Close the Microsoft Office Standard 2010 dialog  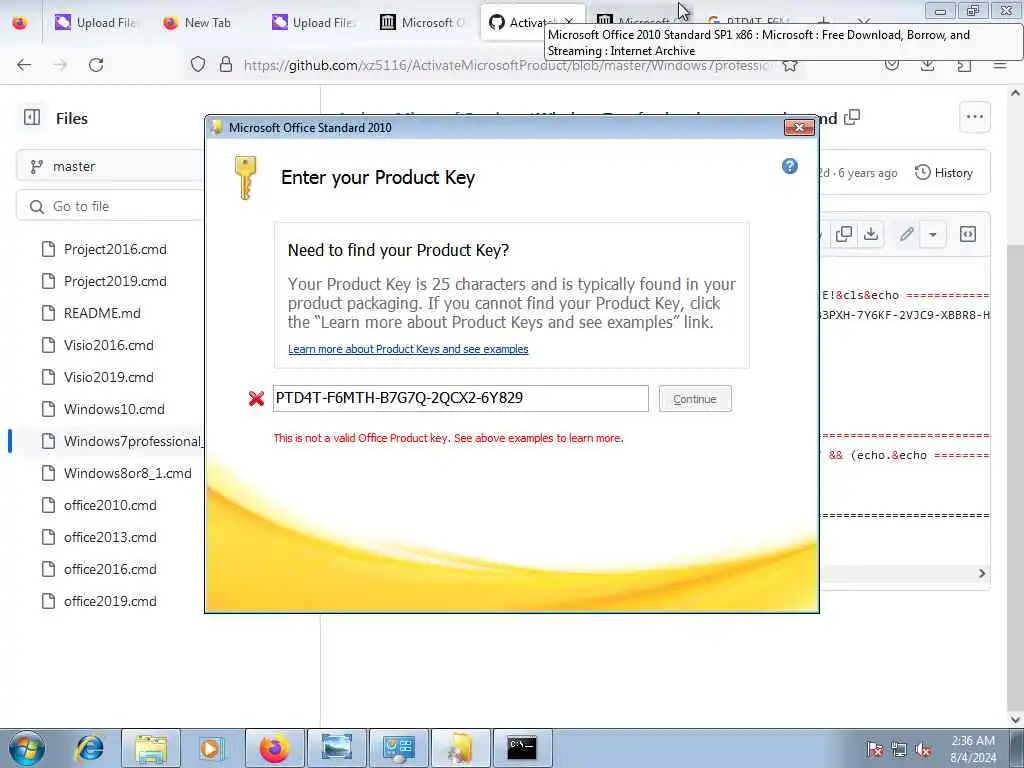click(x=799, y=127)
